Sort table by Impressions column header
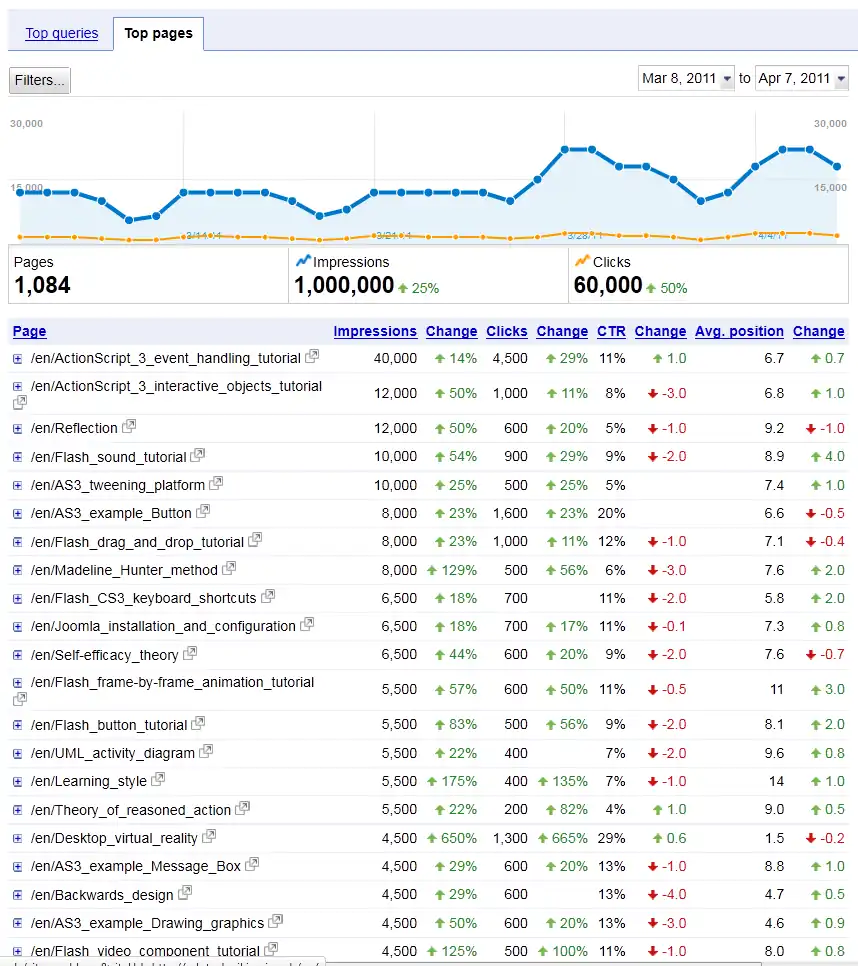Screen dimensions: 858x966 point(375,331)
